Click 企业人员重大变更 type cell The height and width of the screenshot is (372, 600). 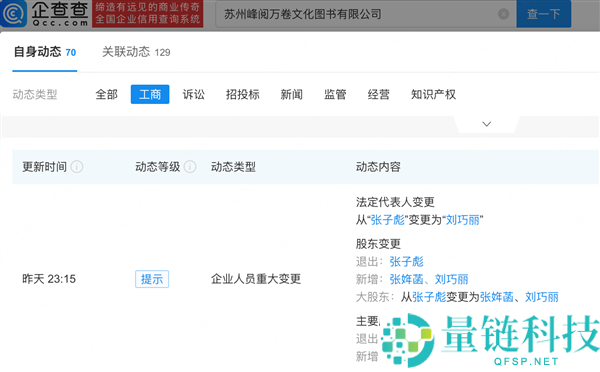pos(256,279)
